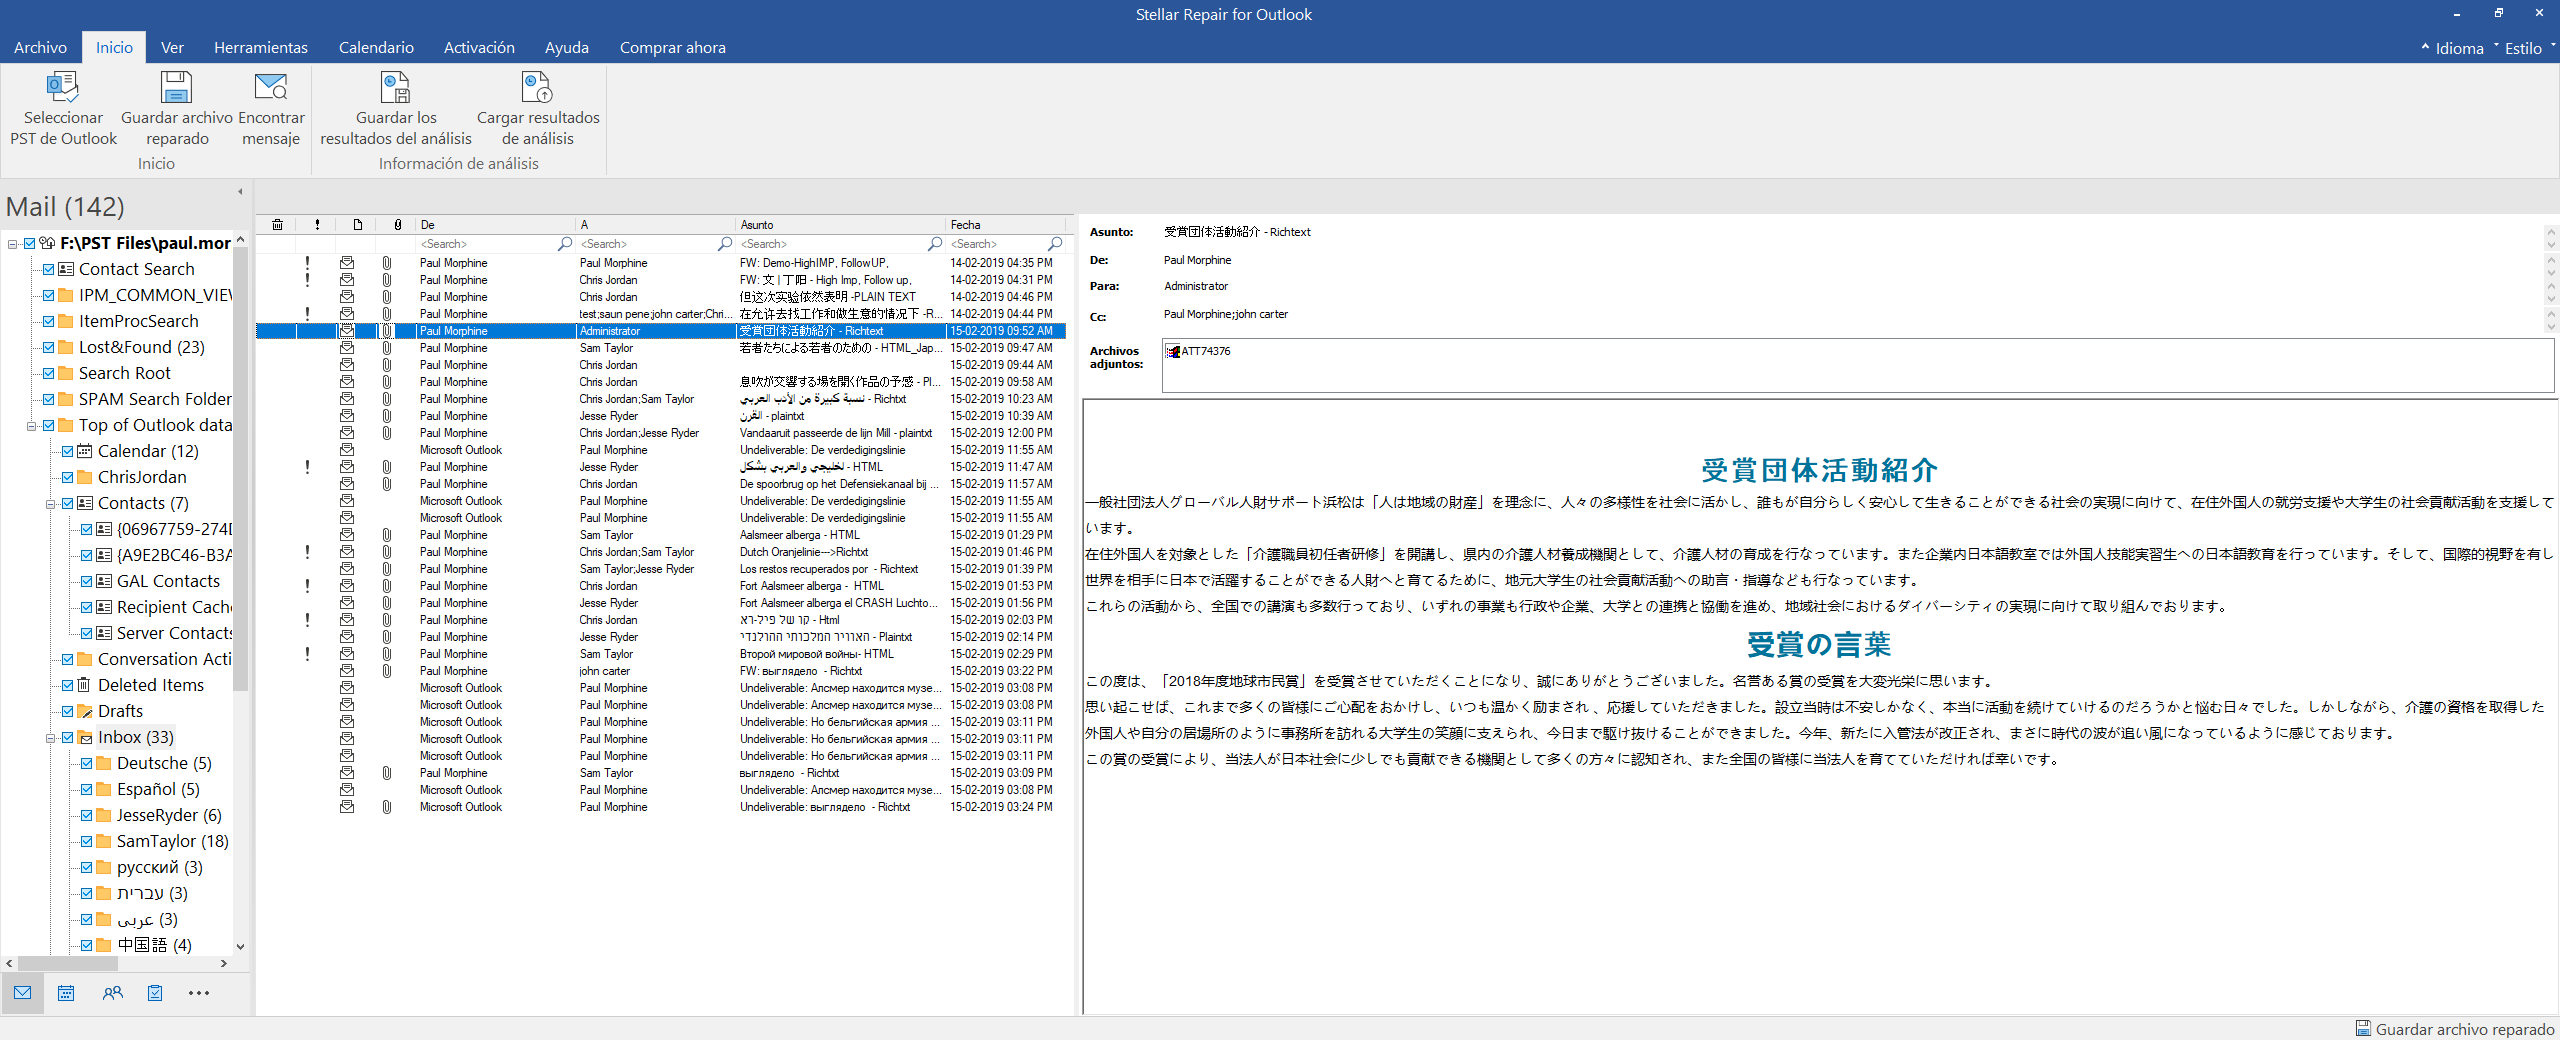Open Calendar view icon at bottom
The width and height of the screenshot is (2560, 1040).
[66, 993]
